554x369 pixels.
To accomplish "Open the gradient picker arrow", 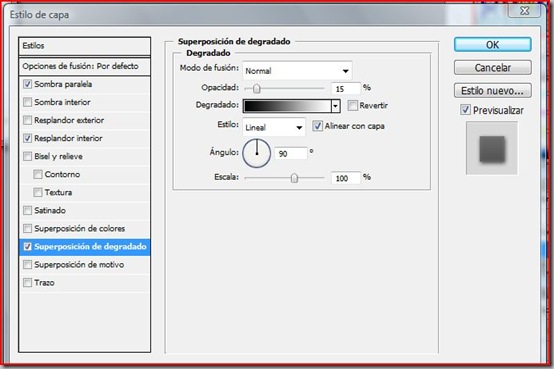I will [335, 106].
